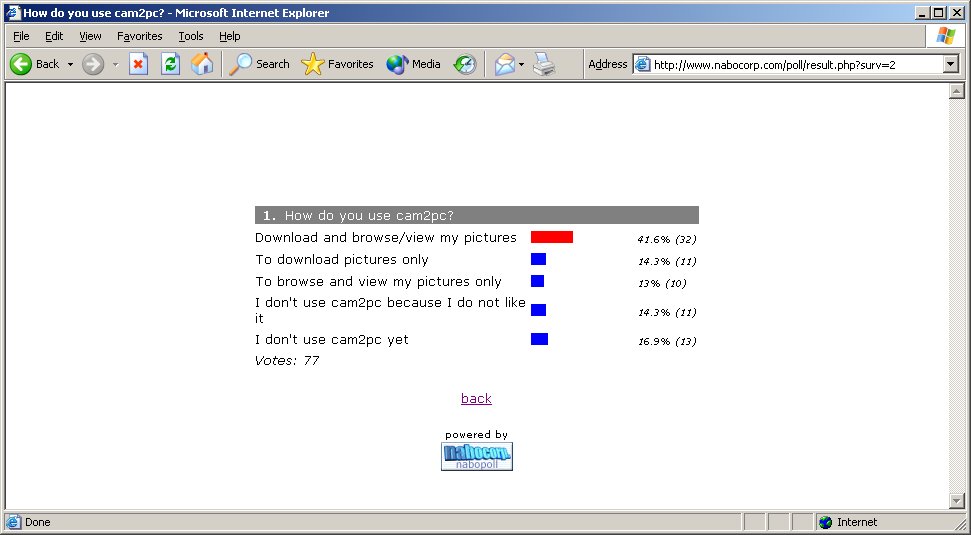This screenshot has height=535, width=971.
Task: Open the File menu
Action: tap(21, 36)
